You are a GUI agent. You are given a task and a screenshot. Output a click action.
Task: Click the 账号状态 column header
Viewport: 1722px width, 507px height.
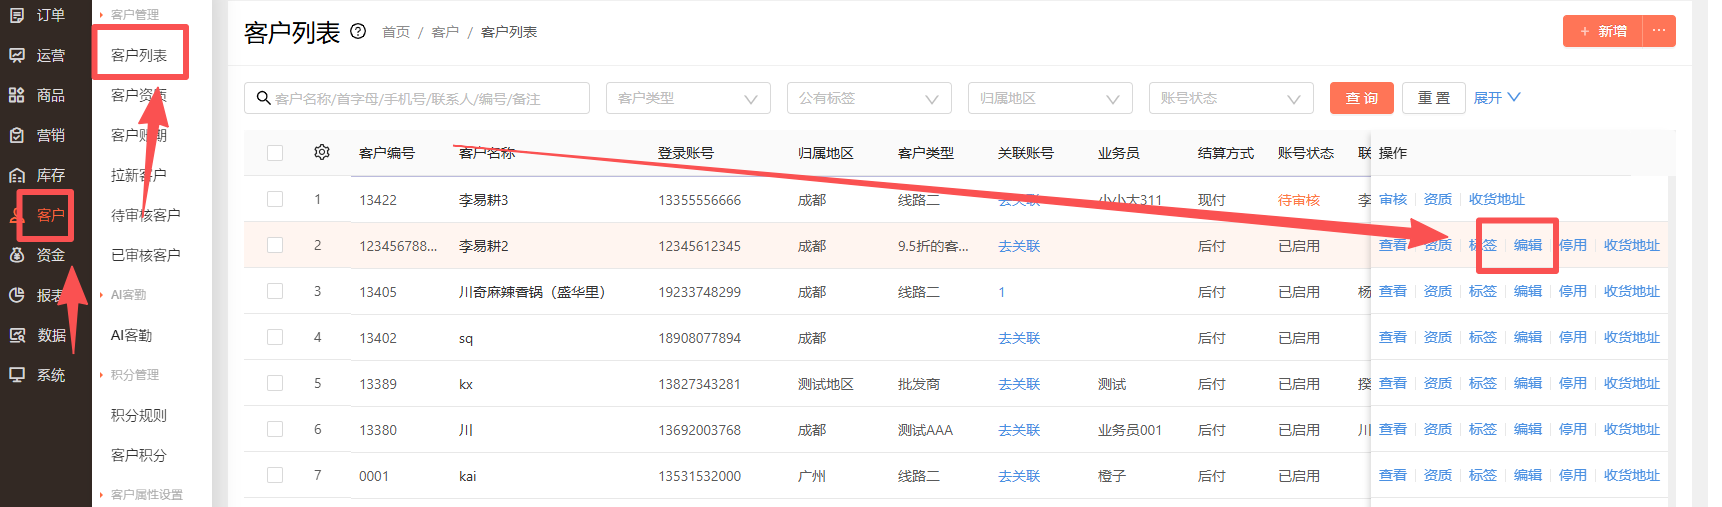point(1306,153)
